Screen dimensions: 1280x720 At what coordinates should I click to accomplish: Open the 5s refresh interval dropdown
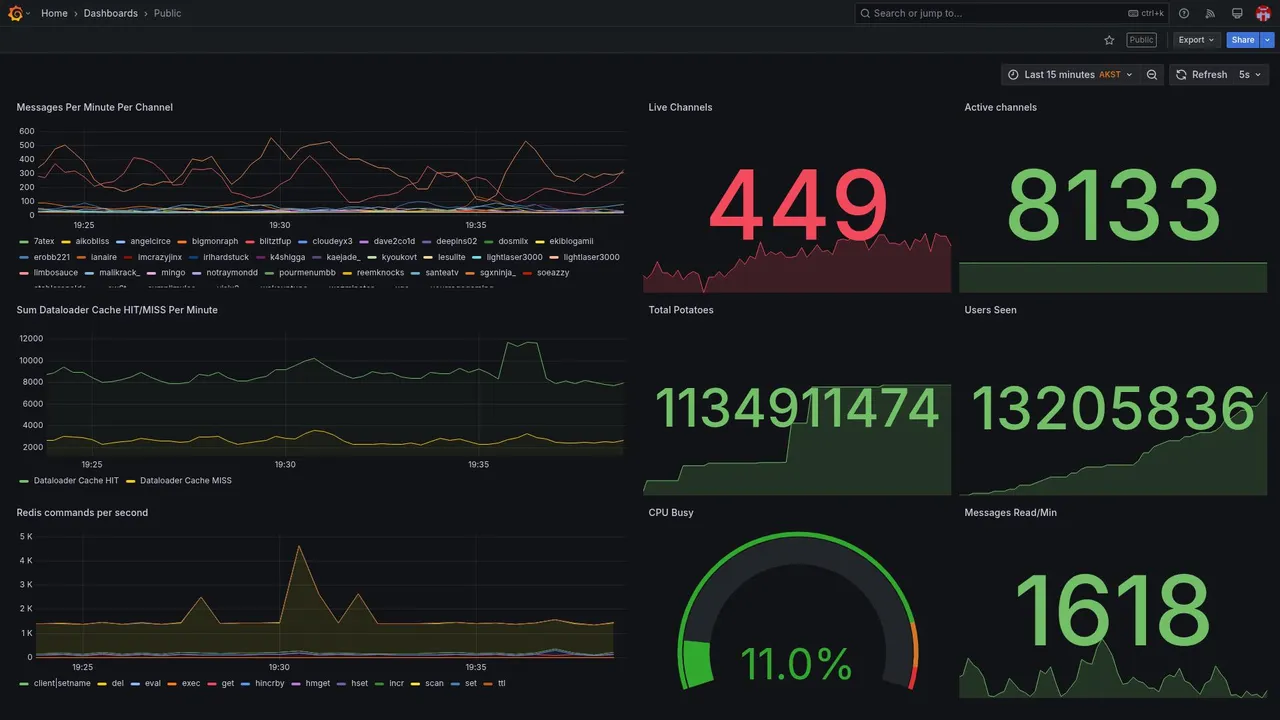pos(1251,75)
